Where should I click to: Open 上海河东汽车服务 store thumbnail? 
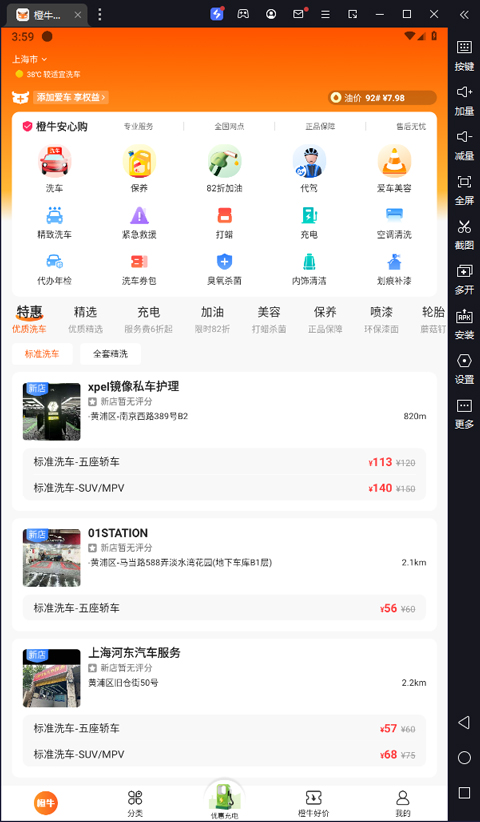click(x=52, y=678)
